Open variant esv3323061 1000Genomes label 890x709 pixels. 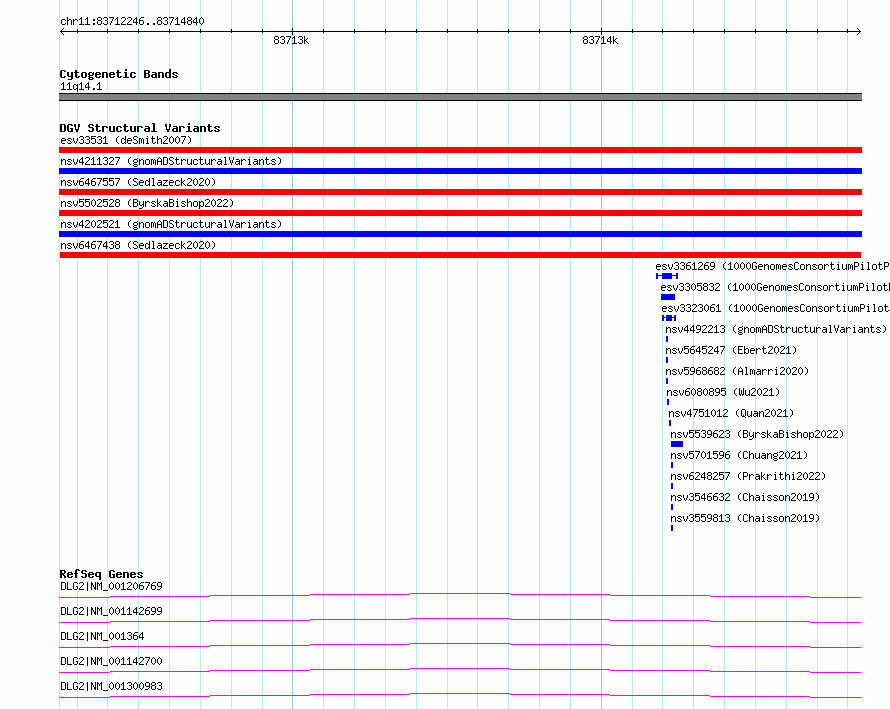click(775, 308)
